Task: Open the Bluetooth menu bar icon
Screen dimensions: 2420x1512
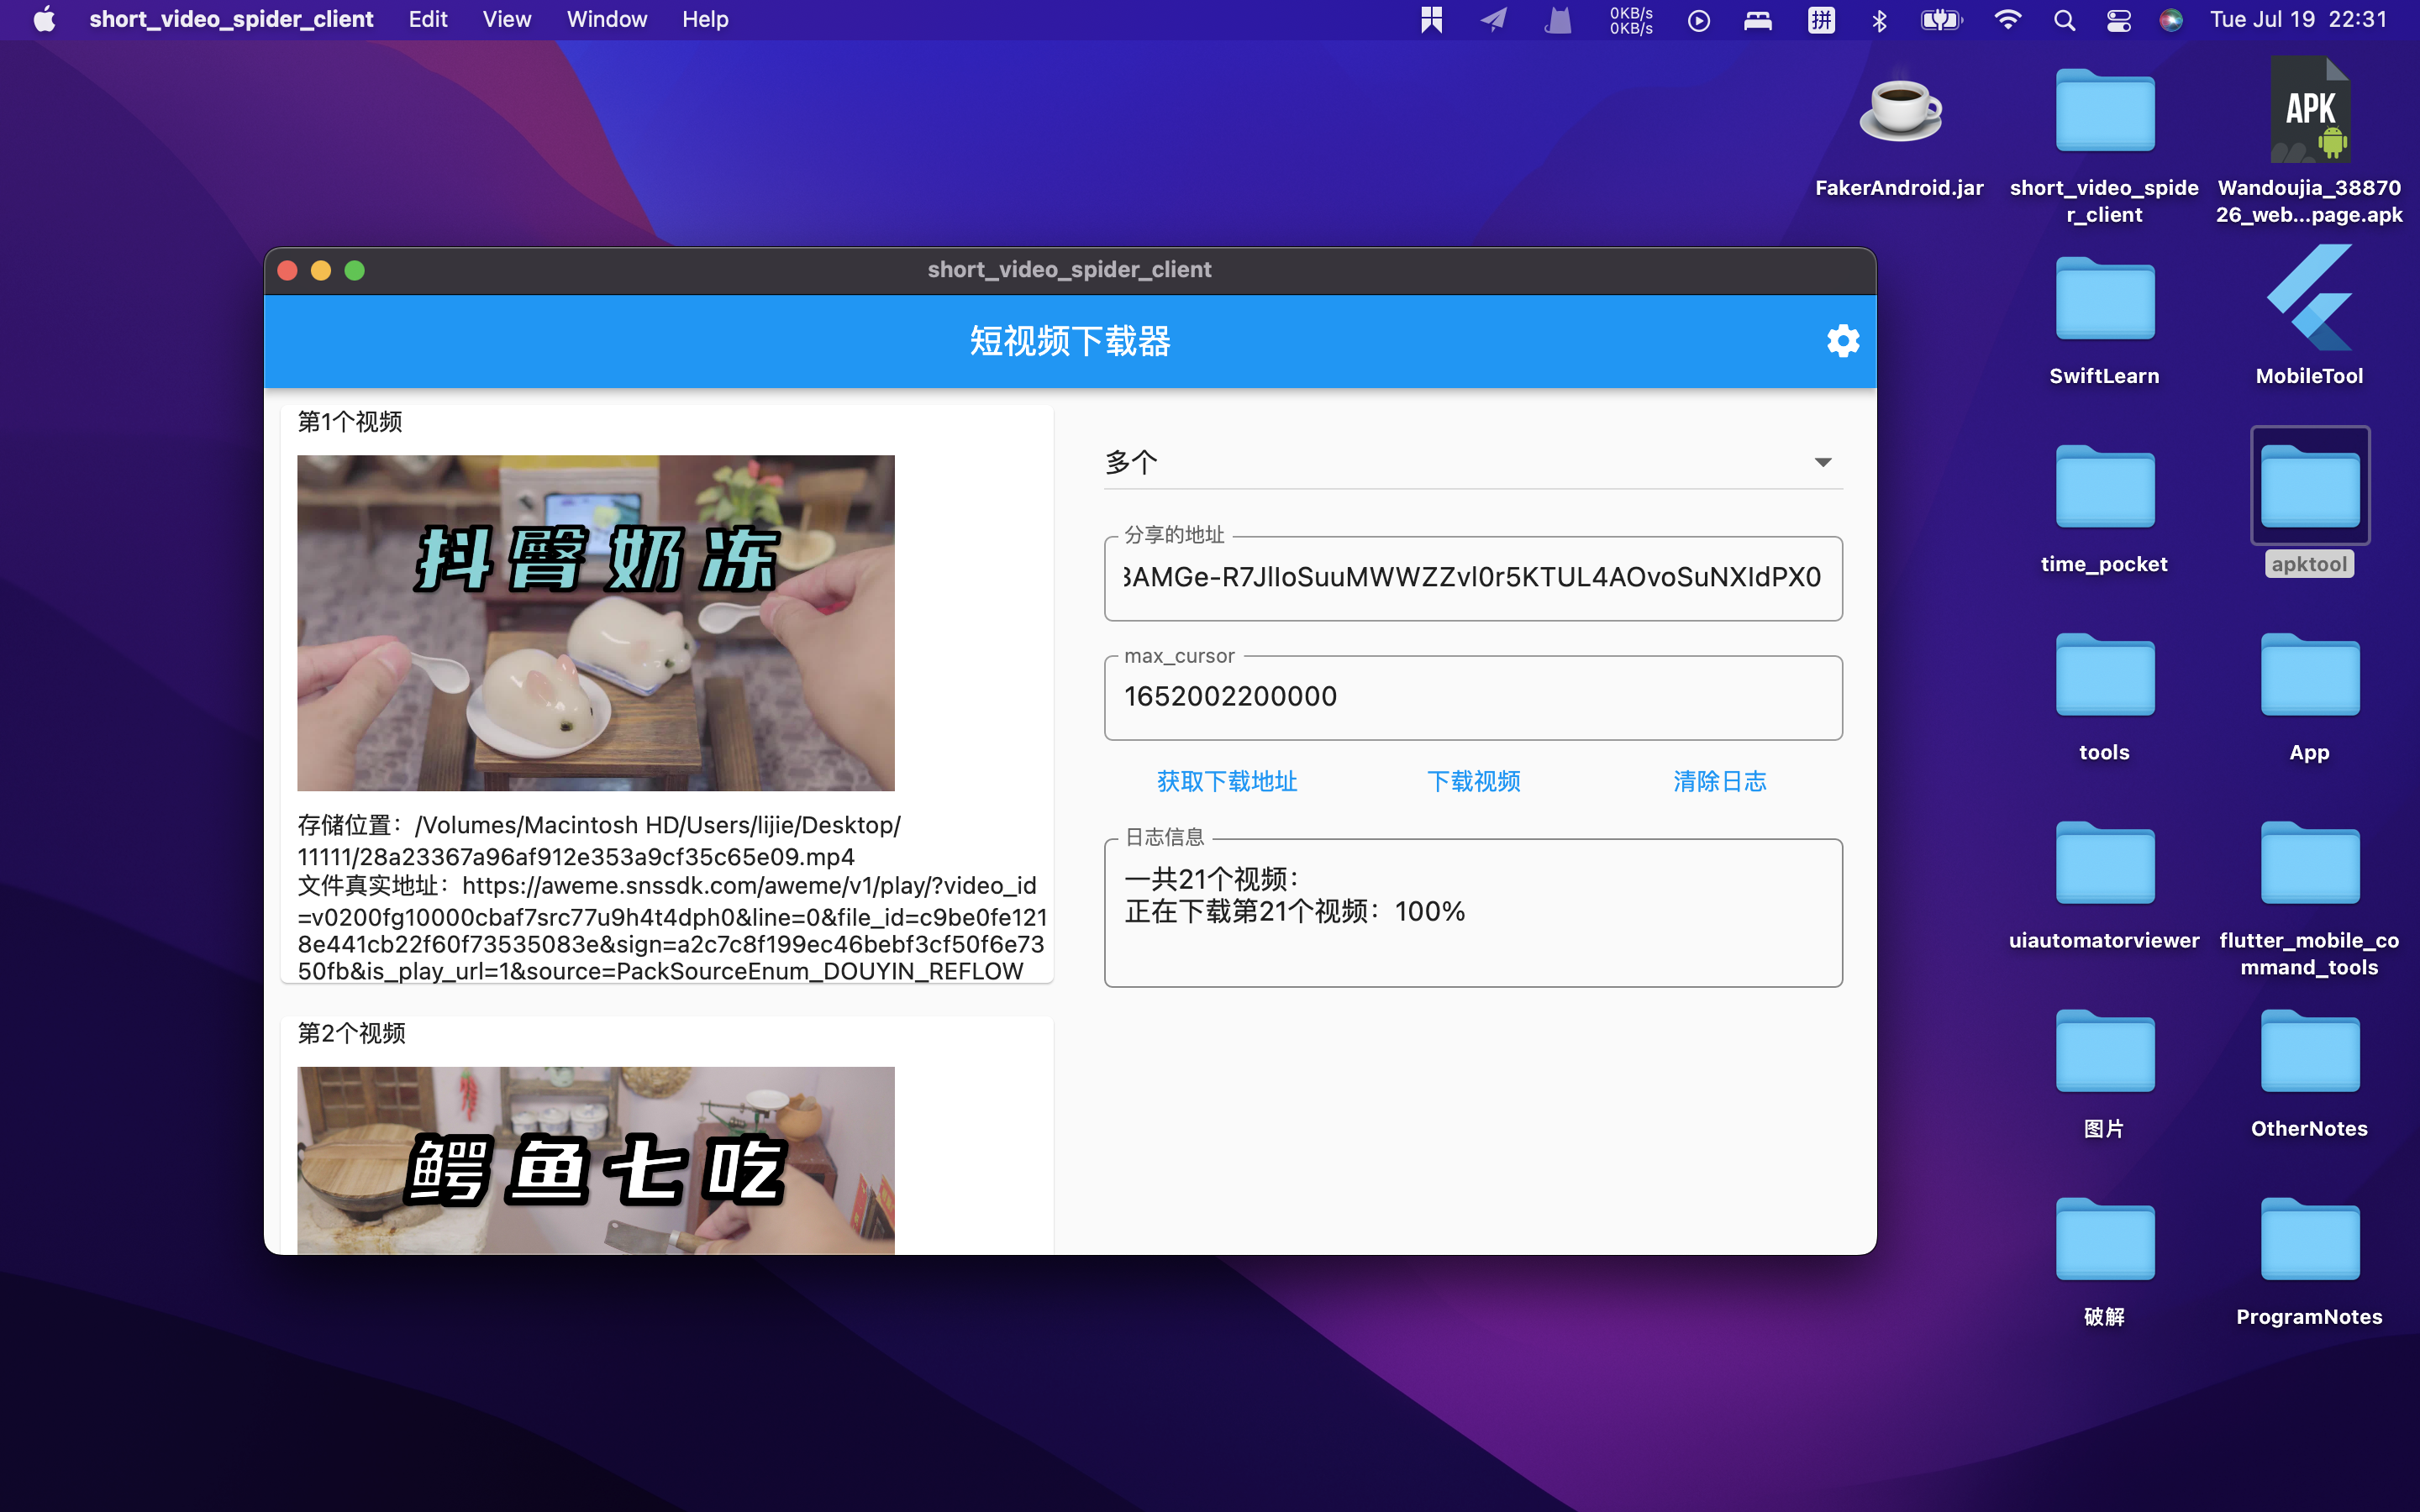Action: (x=1879, y=19)
